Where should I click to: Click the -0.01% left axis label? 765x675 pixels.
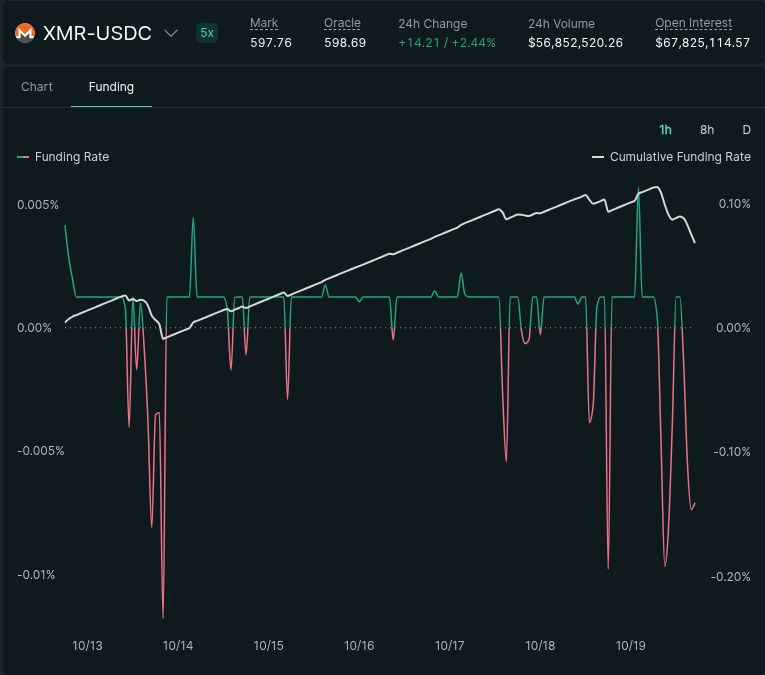click(x=36, y=575)
